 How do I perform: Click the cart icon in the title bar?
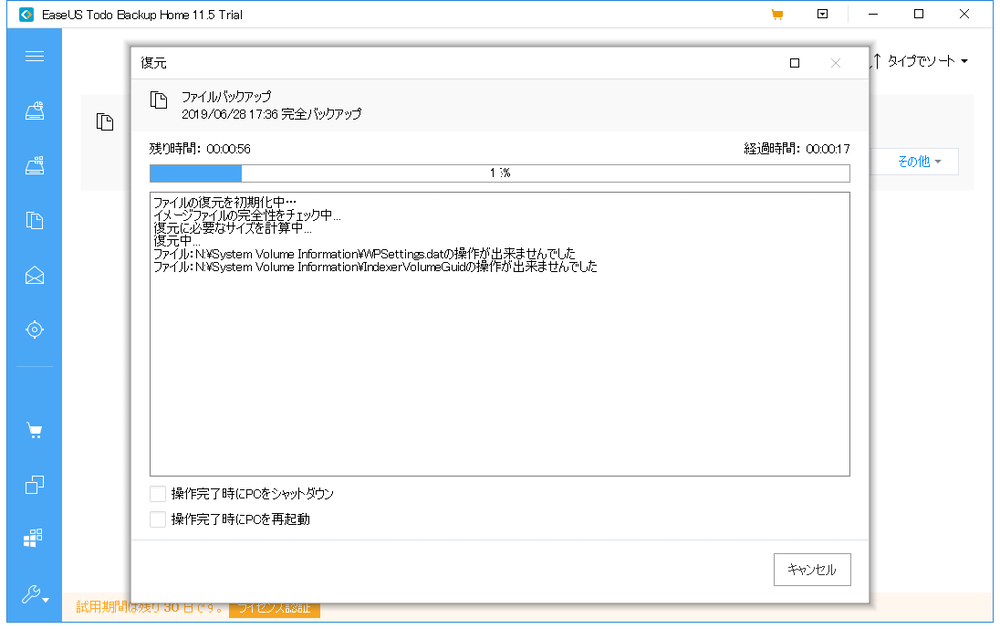tap(777, 15)
